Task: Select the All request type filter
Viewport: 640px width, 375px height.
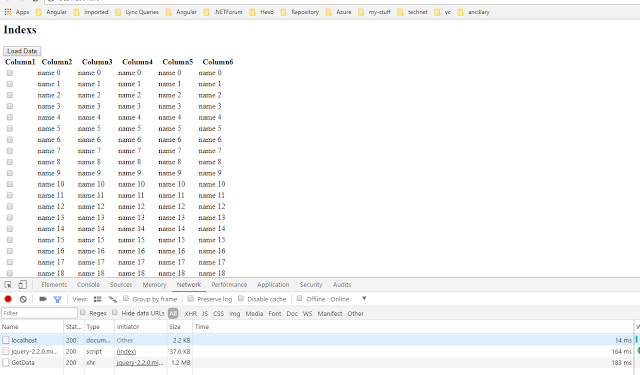Action: point(173,313)
